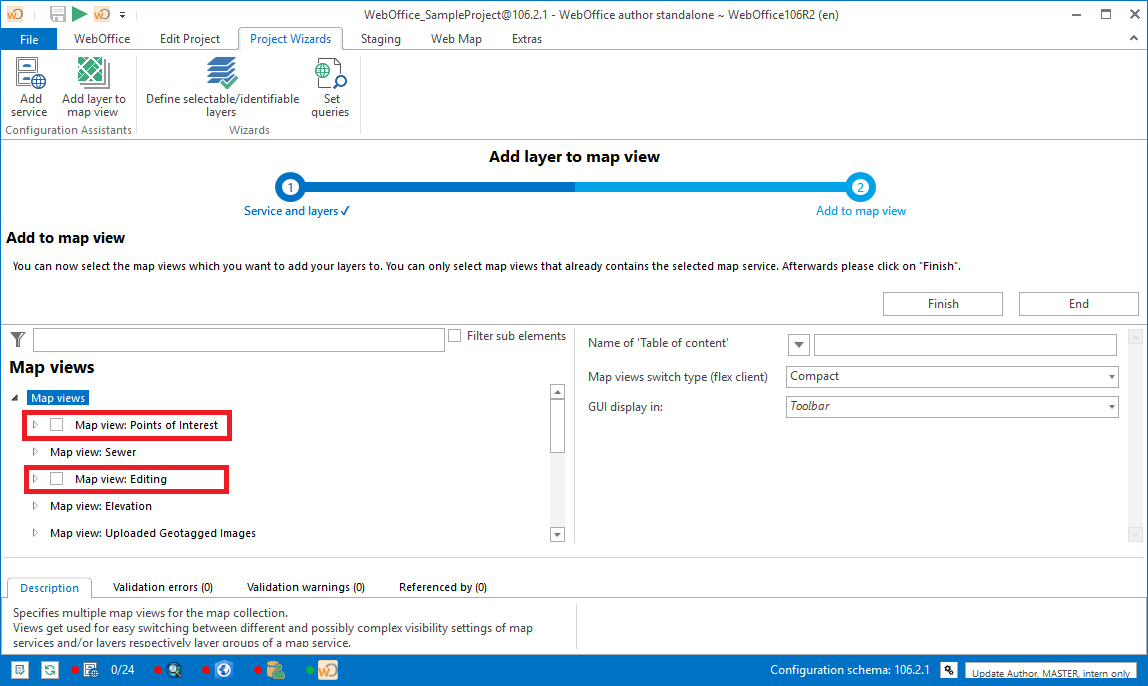
Task: Click the WebOffice icon in the status bar
Action: pyautogui.click(x=327, y=669)
